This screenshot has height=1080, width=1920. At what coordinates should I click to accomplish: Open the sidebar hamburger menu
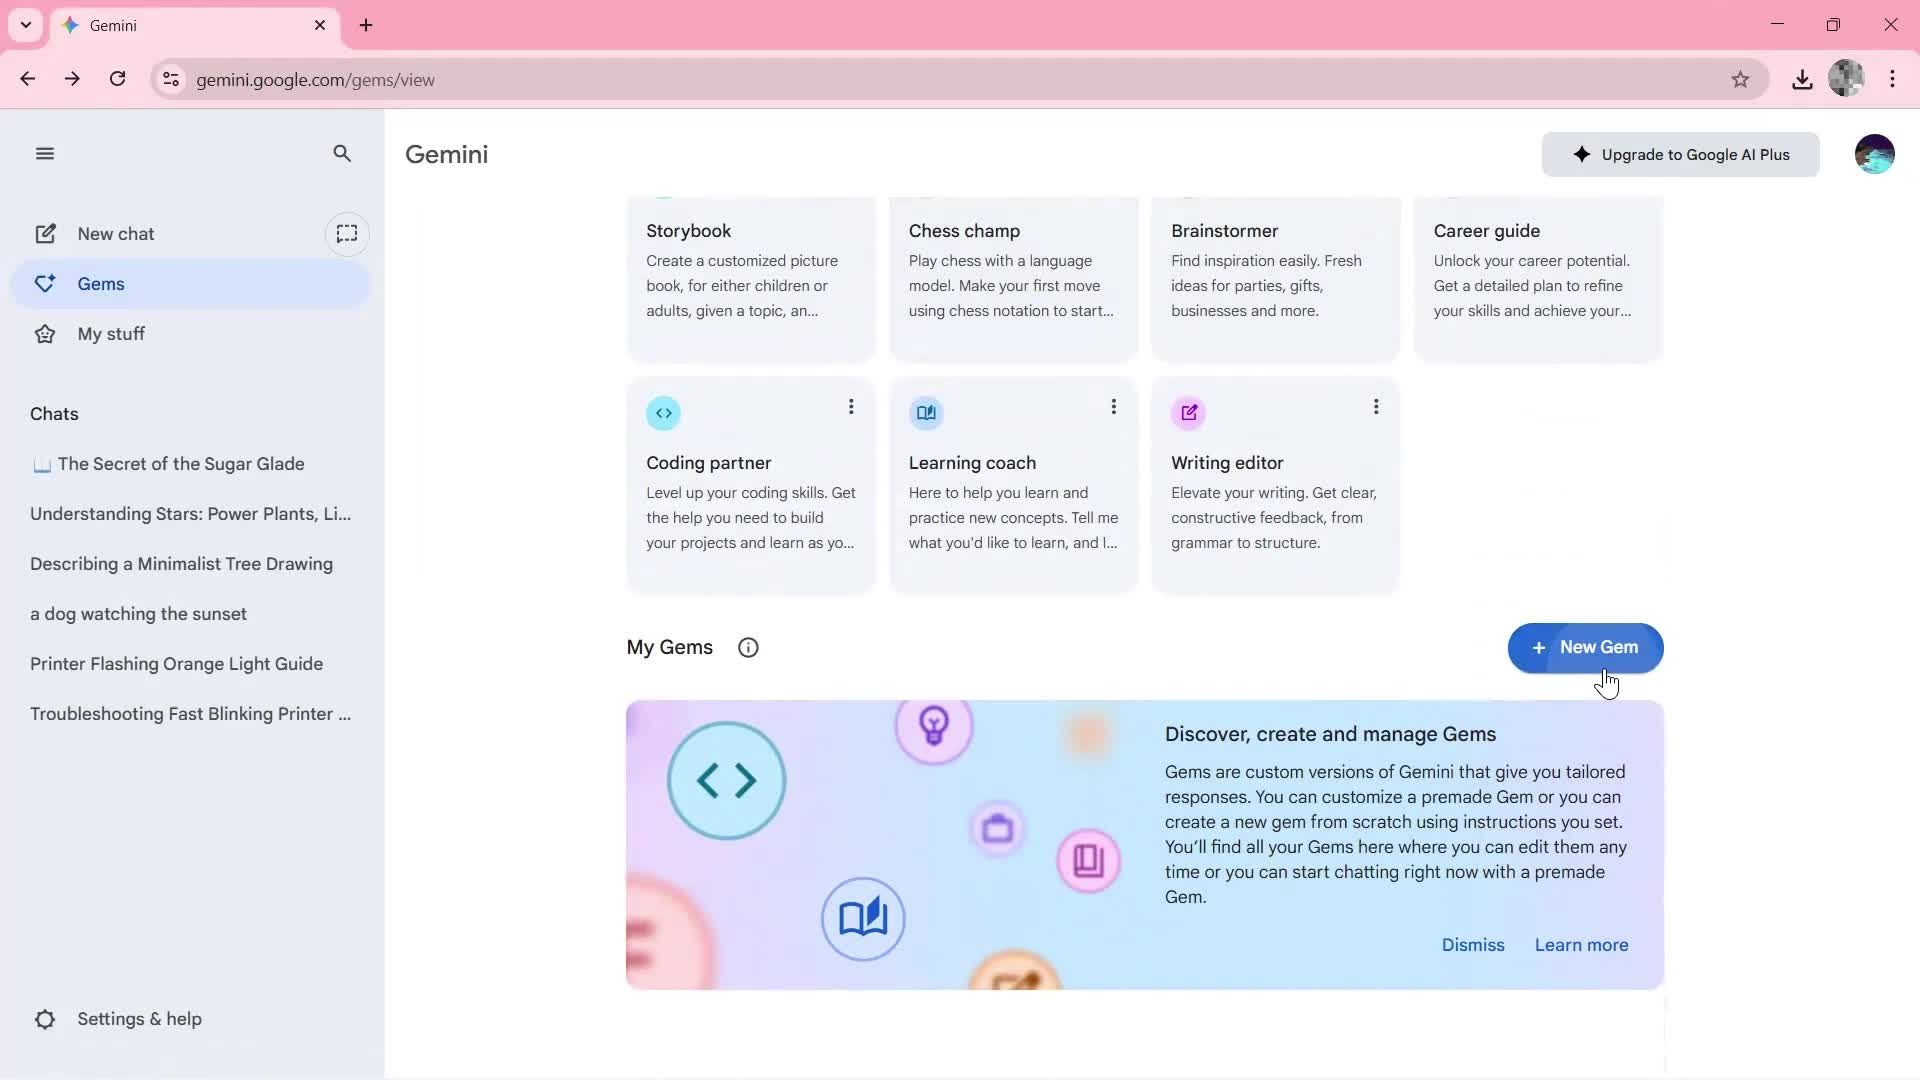click(45, 153)
